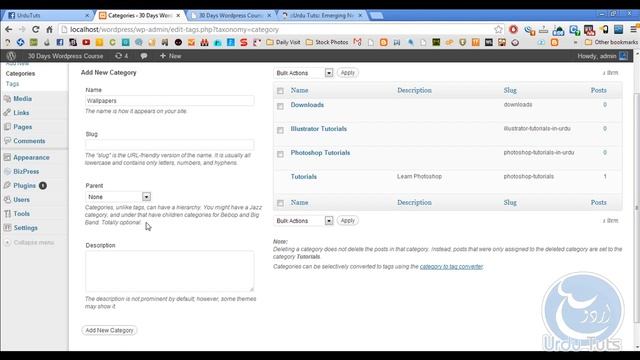Screen dimensions: 640x360
Task: Reload the page with the refresh icon
Action: click(36, 29)
